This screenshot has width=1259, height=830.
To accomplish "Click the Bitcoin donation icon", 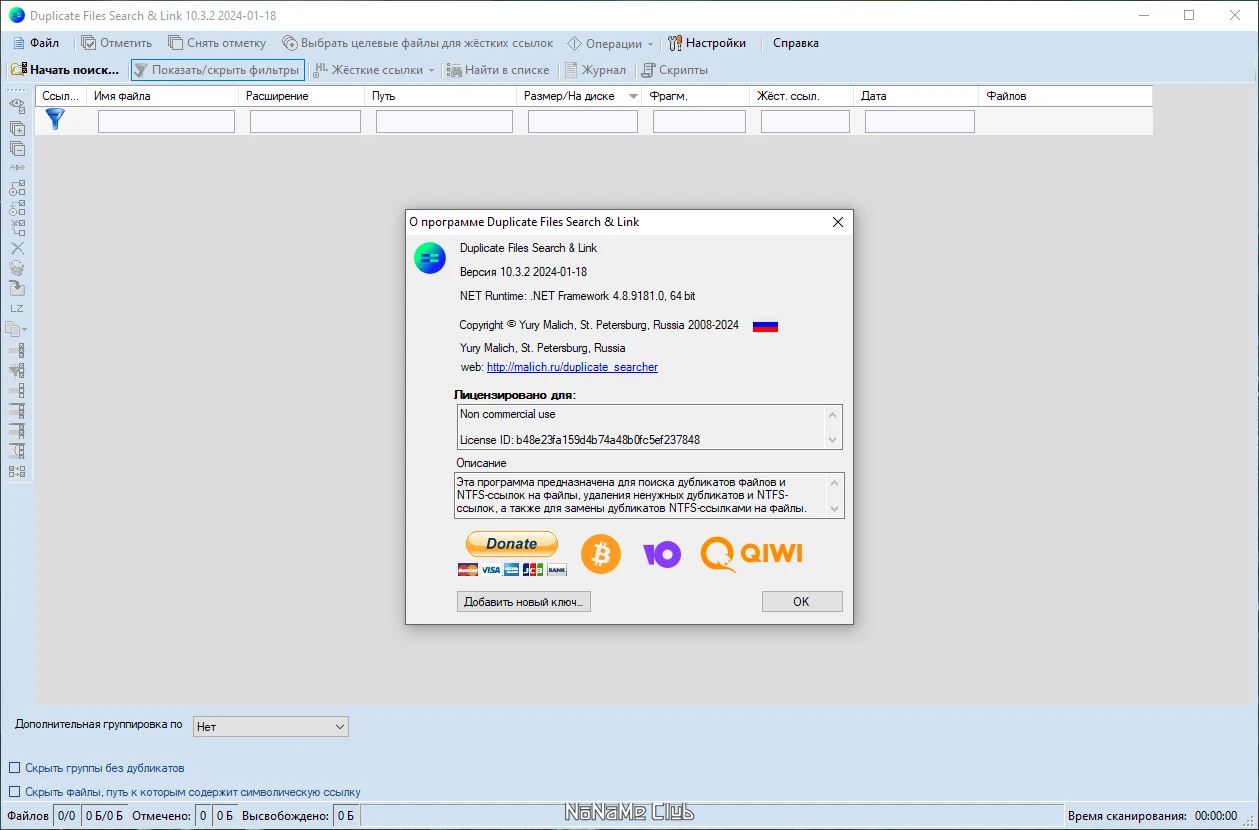I will tap(601, 553).
